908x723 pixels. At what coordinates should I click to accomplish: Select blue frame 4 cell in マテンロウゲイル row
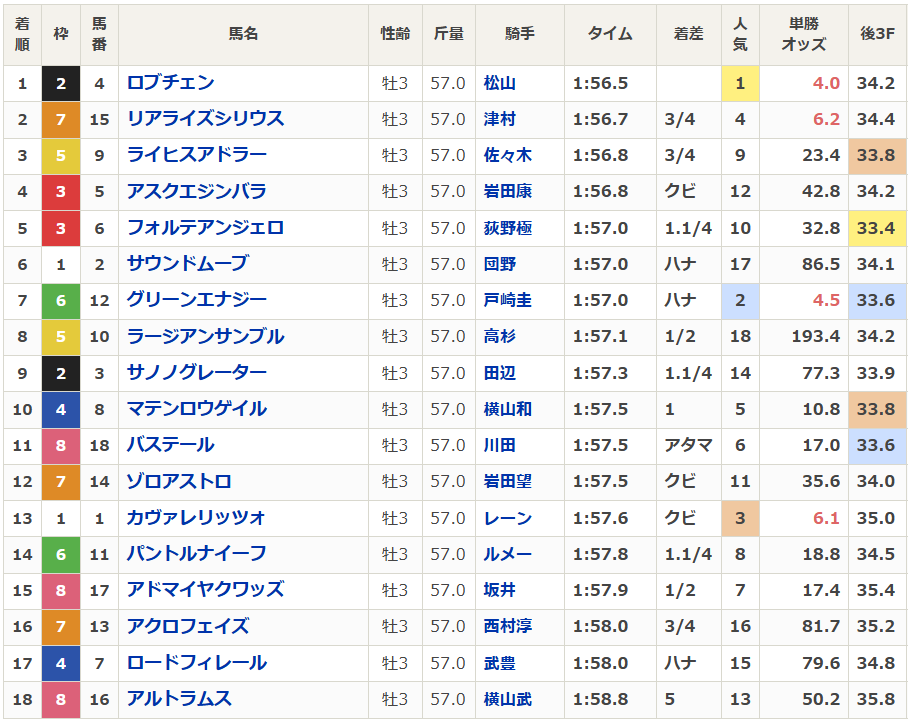61,409
